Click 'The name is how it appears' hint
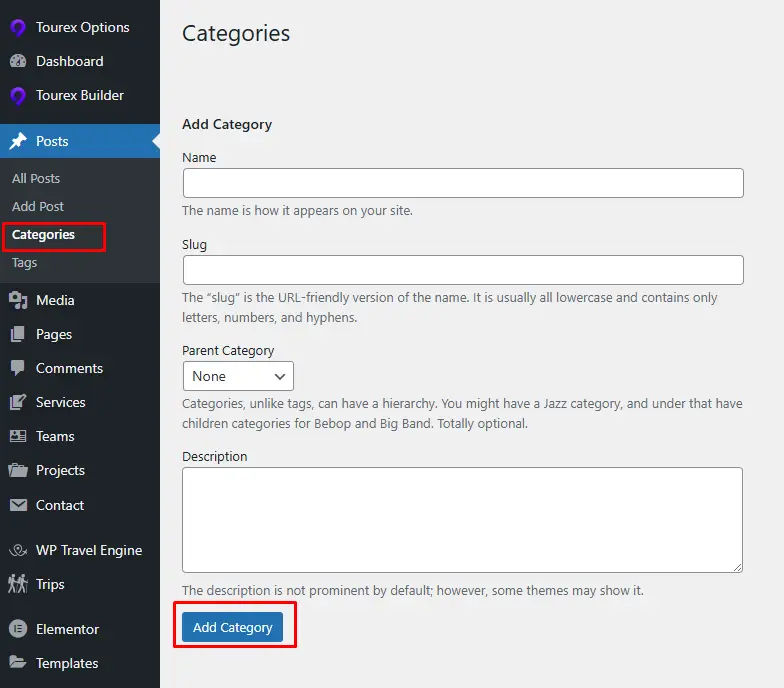The image size is (784, 688). click(298, 211)
